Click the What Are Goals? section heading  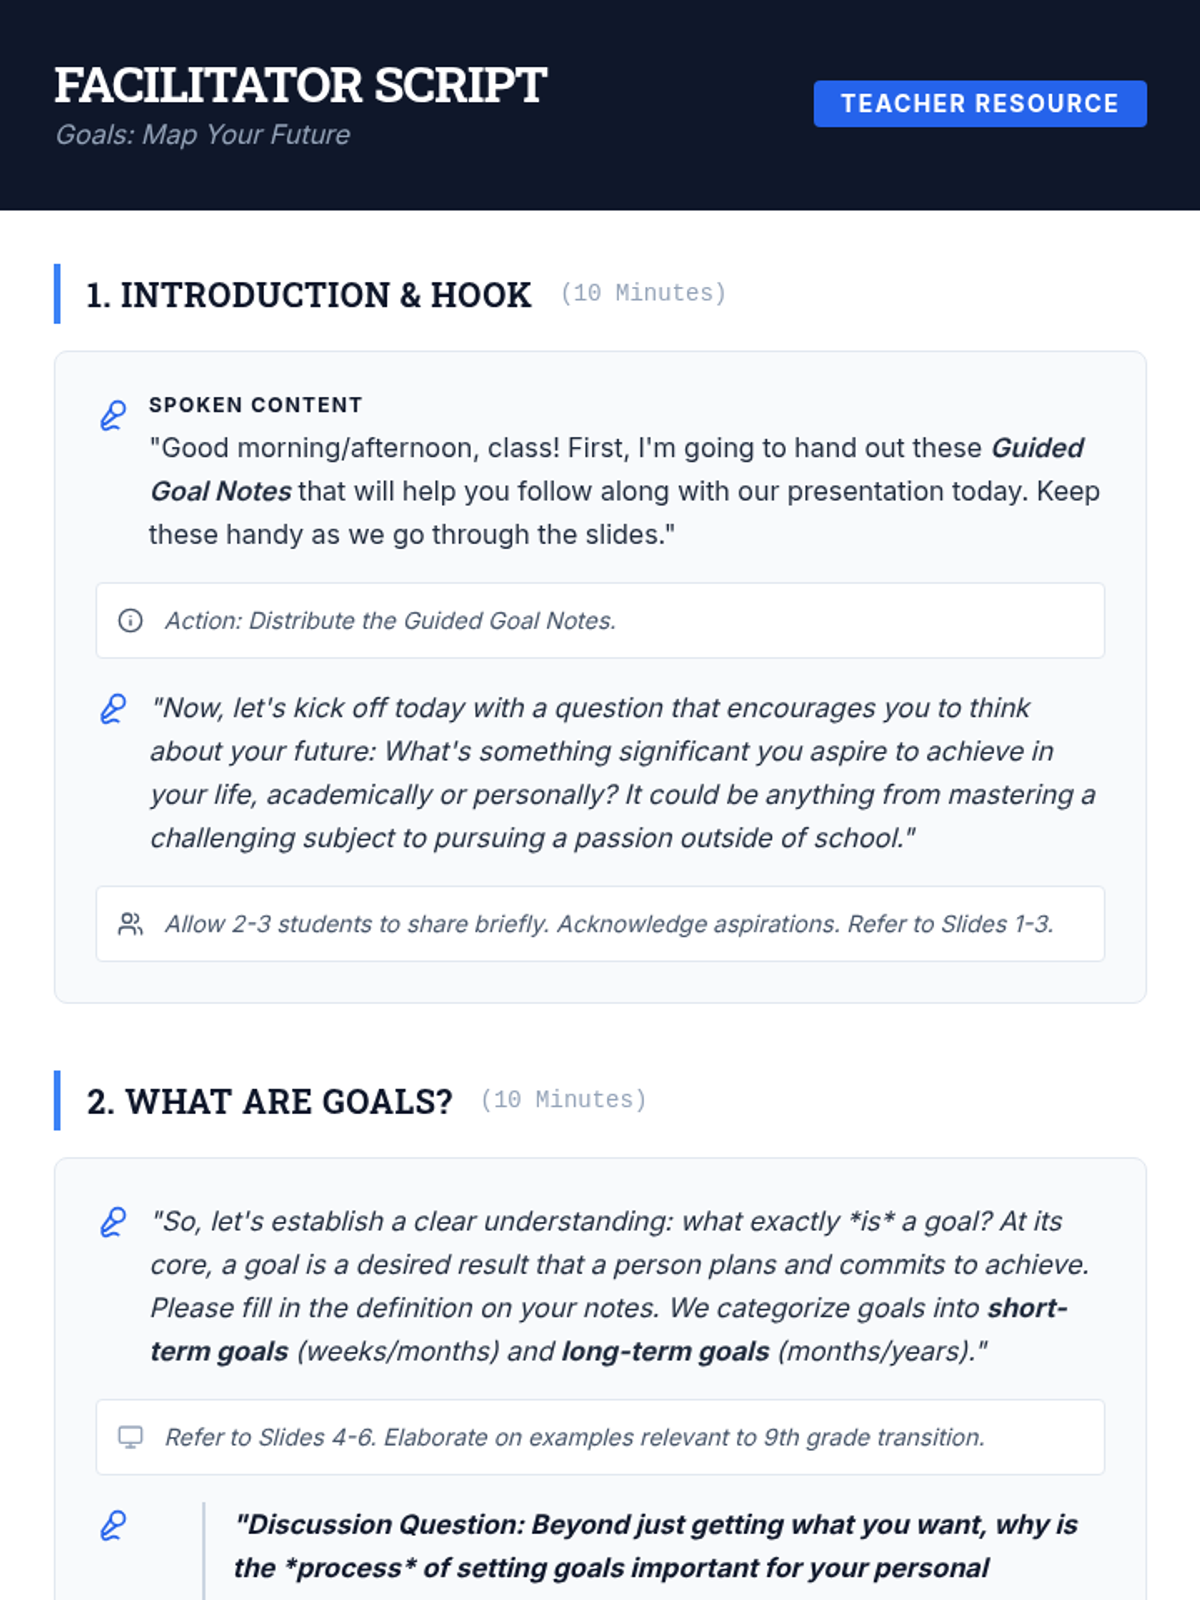tap(269, 1101)
